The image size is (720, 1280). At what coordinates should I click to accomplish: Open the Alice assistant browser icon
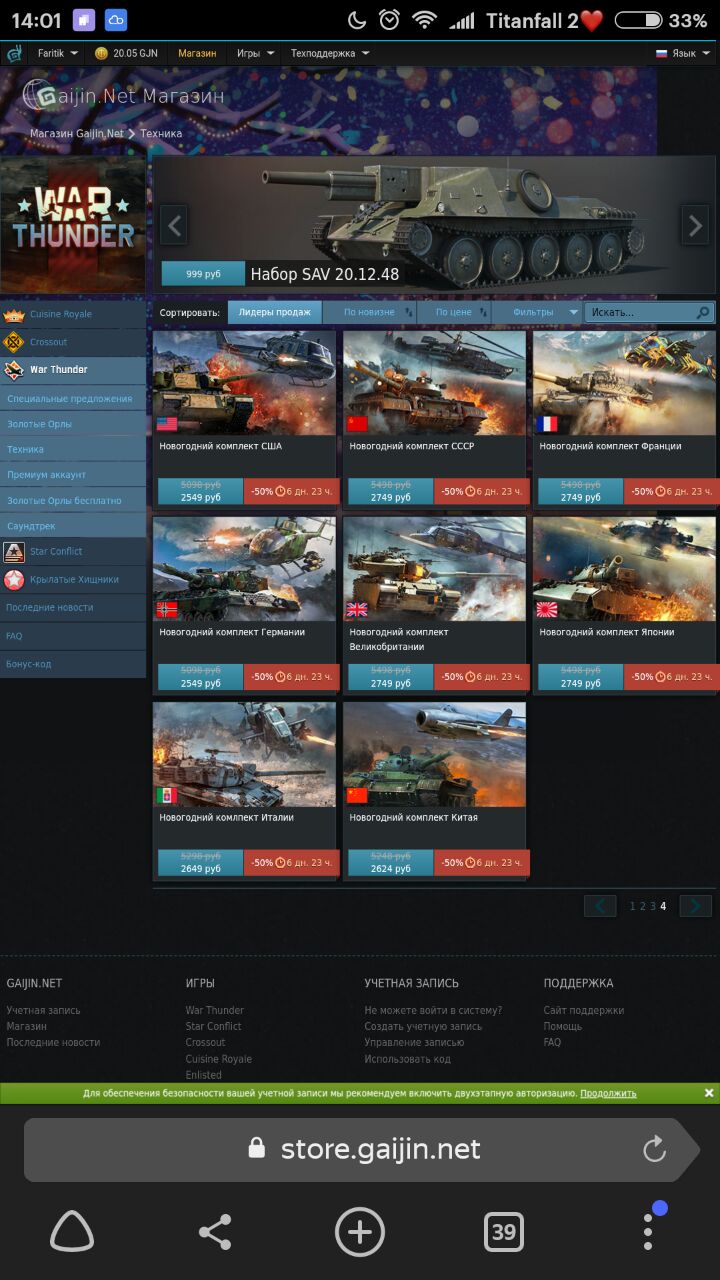72,1231
